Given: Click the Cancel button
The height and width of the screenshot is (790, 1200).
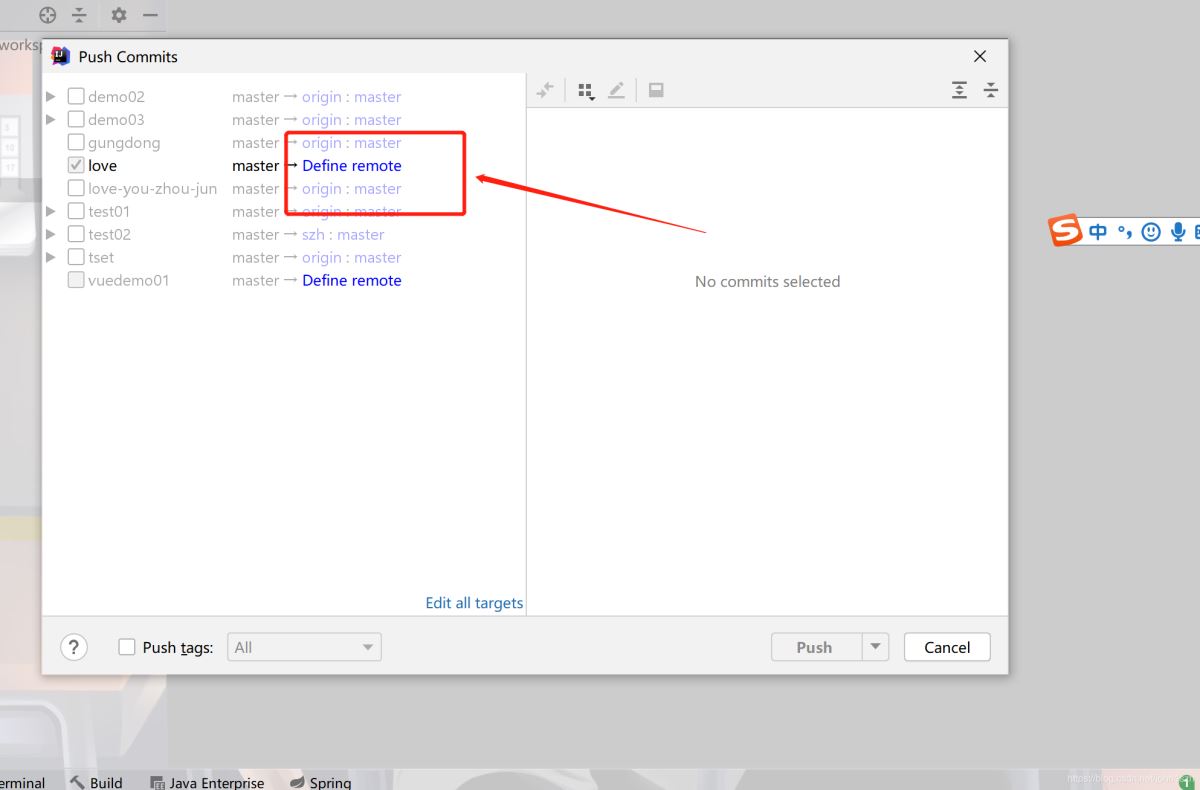Looking at the screenshot, I should tap(947, 647).
